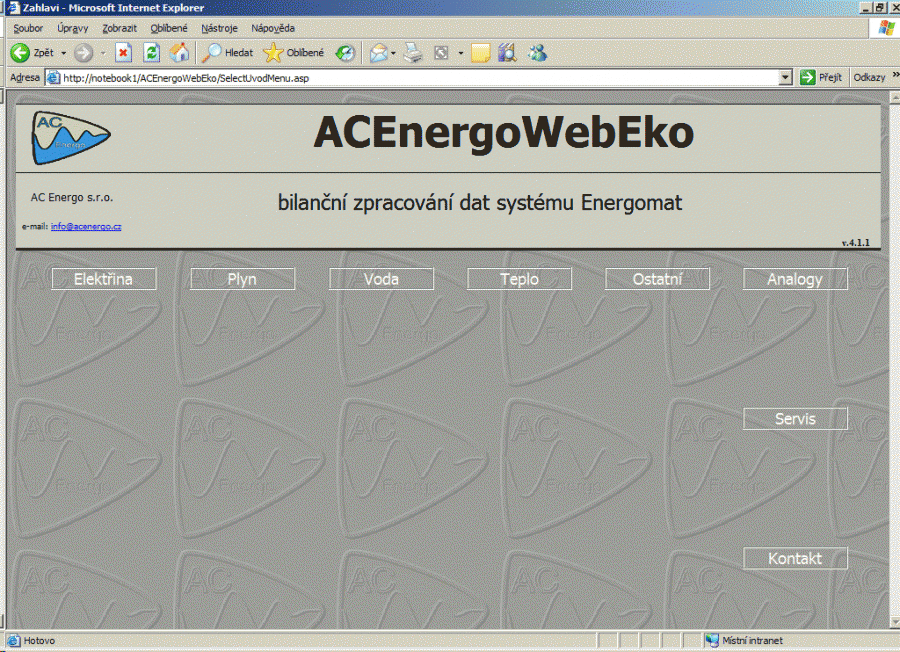Click the Místní intranet zone icon
Viewport: 900px width, 652px height.
pos(712,641)
